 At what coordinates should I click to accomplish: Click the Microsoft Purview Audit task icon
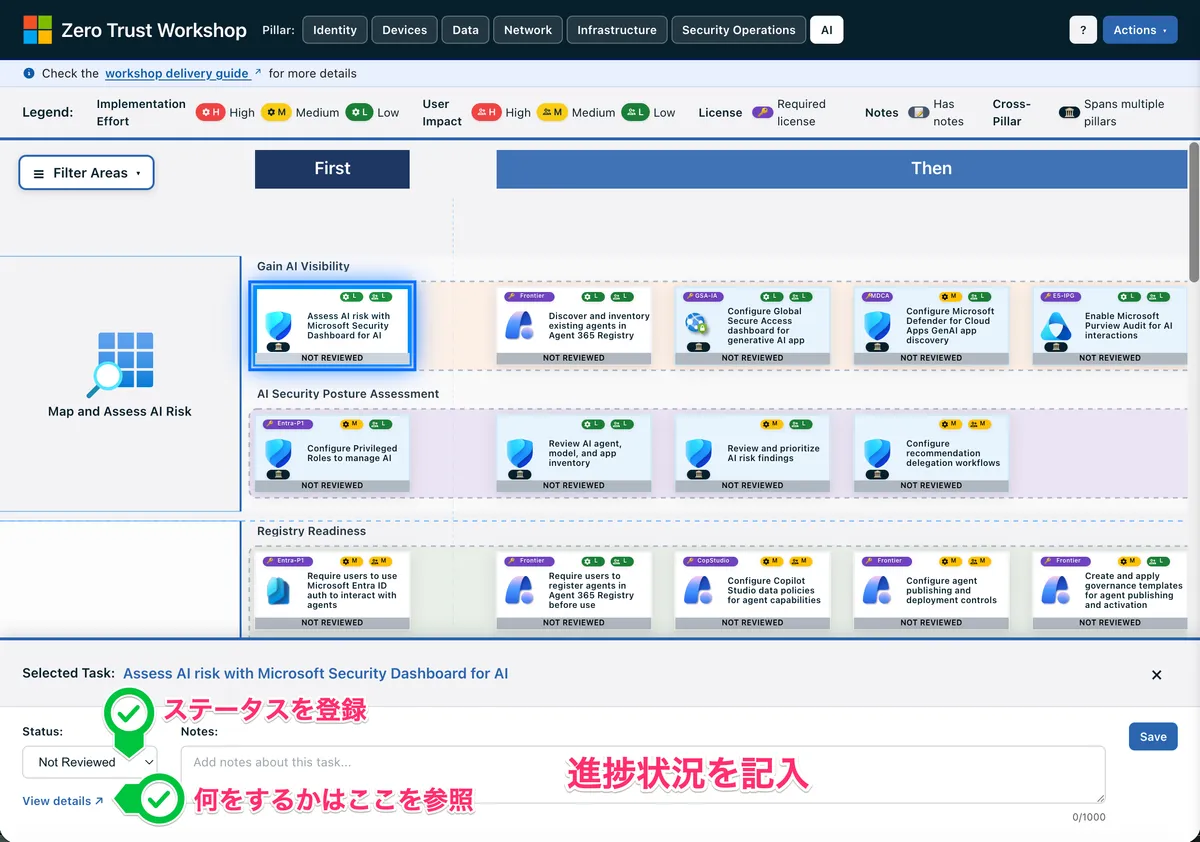[1055, 325]
